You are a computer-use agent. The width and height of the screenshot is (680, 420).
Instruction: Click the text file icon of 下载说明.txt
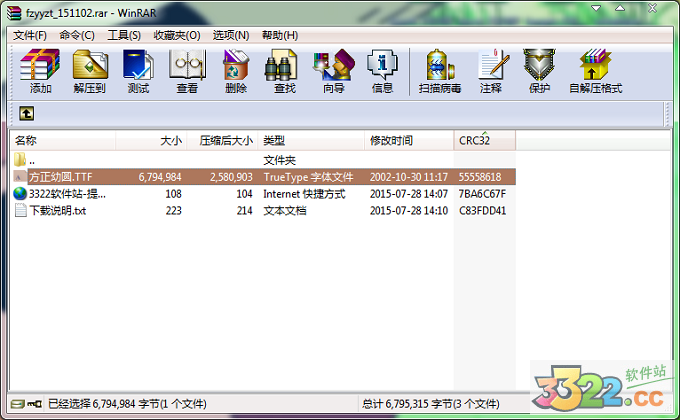coord(20,210)
